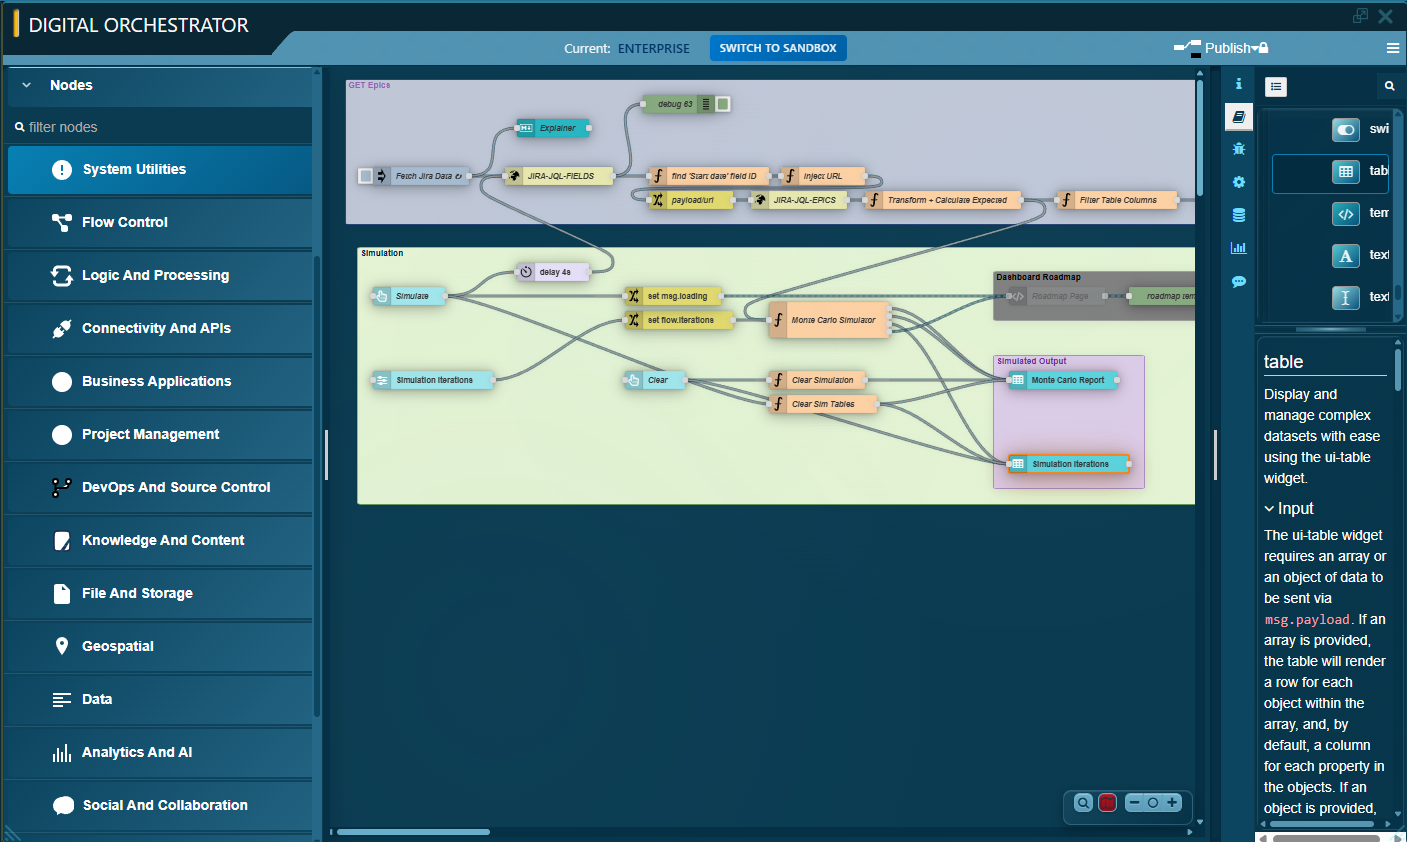Collapse the Nodes palette chevron
The width and height of the screenshot is (1407, 842).
pos(27,86)
